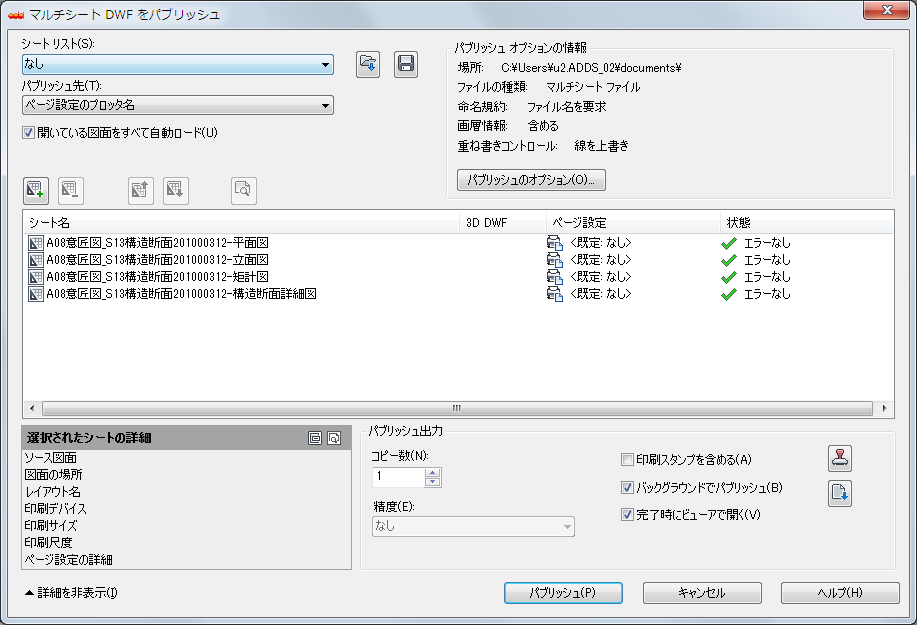
Task: Open ページ設定 dropdown for 立面図 row
Action: (601, 260)
